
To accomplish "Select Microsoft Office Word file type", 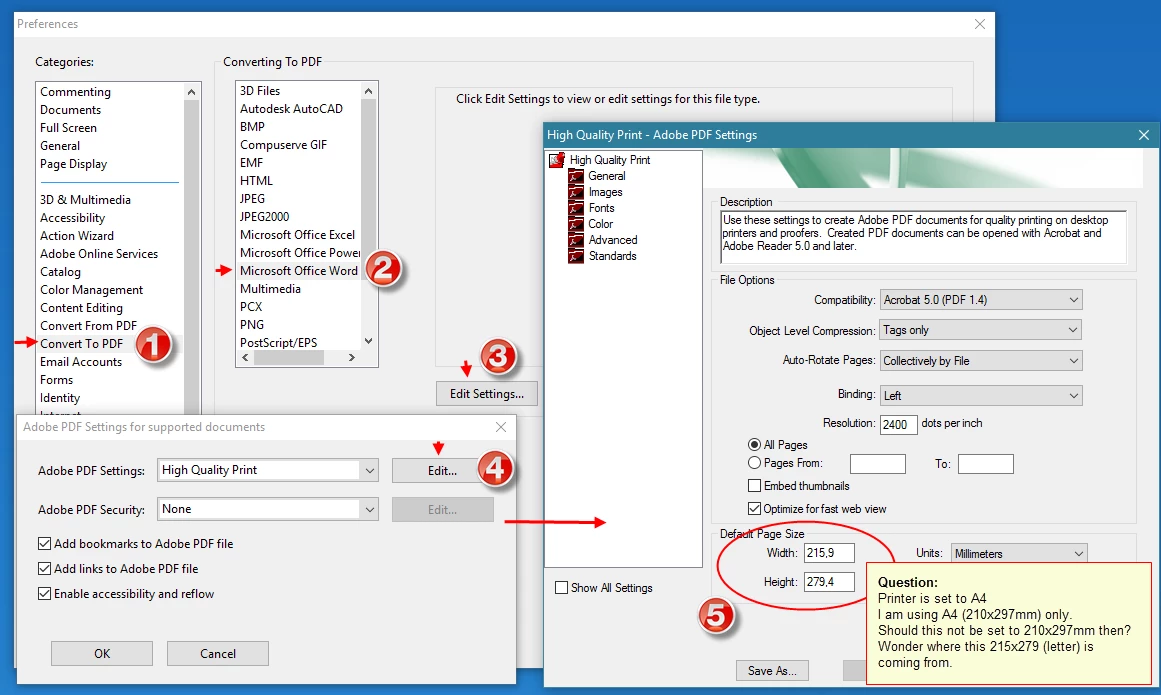I will coord(298,271).
